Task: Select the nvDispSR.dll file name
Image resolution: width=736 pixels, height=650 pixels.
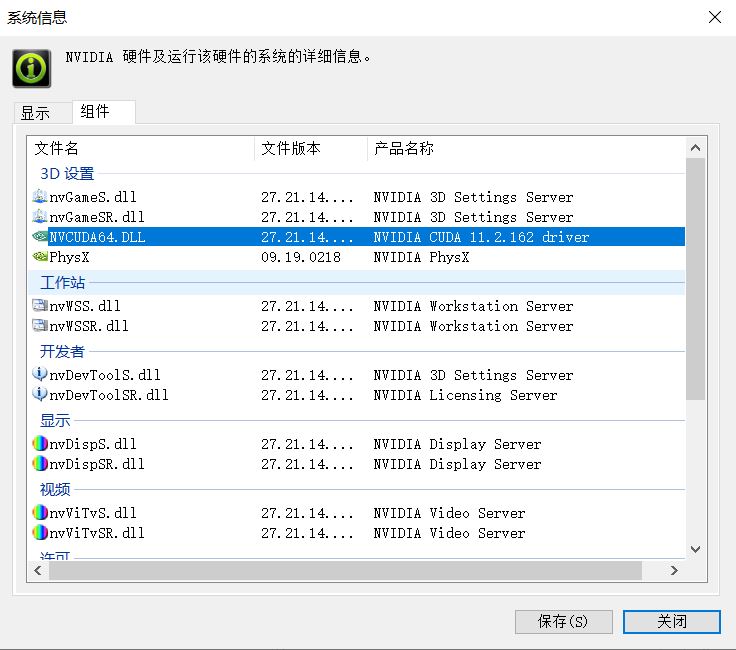Action: click(x=97, y=464)
